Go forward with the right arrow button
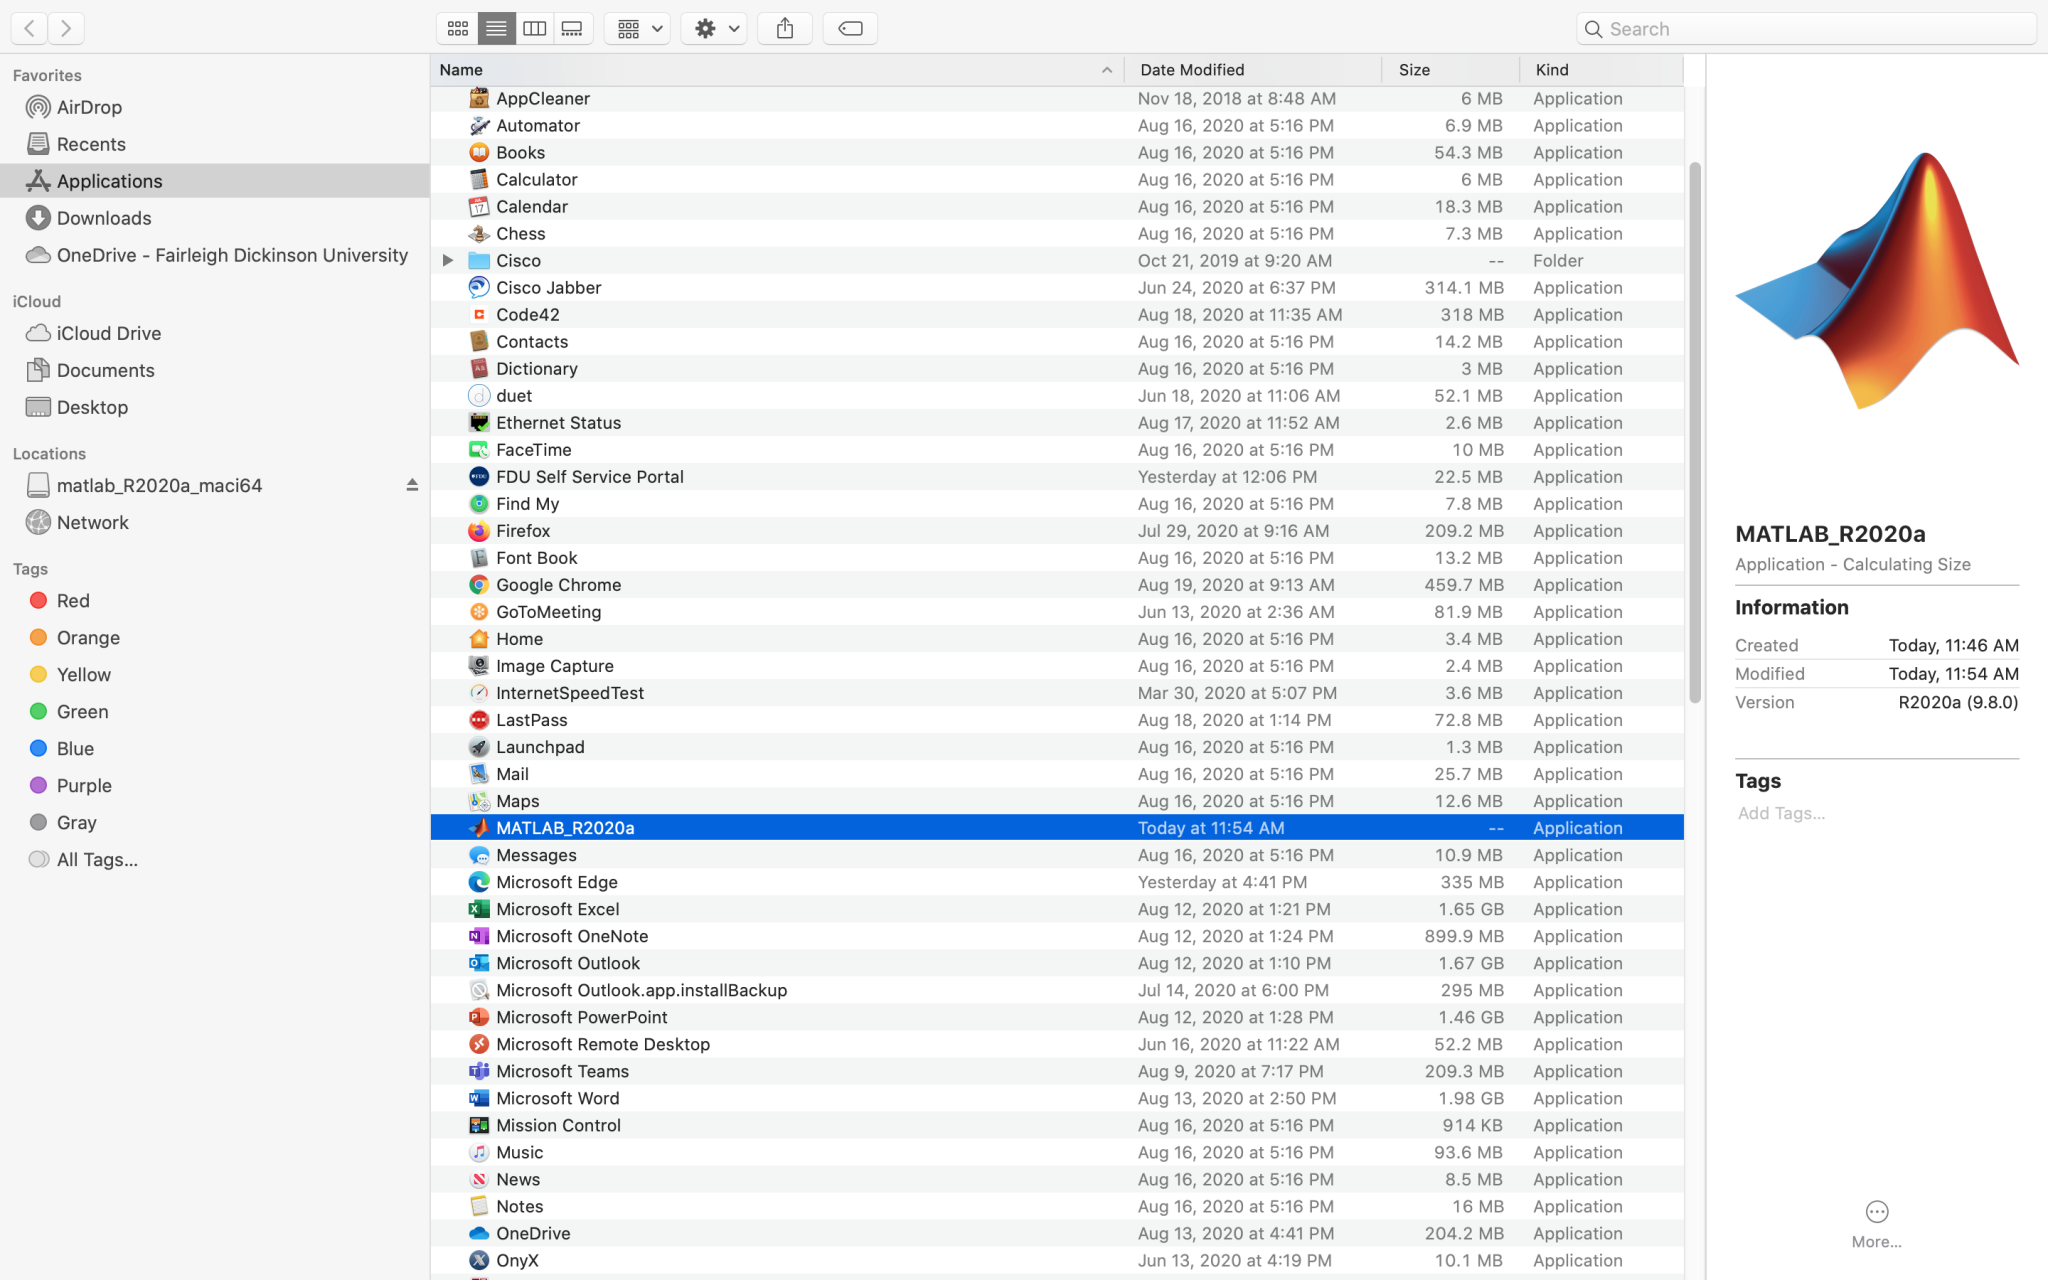The width and height of the screenshot is (2048, 1280). pos(66,28)
